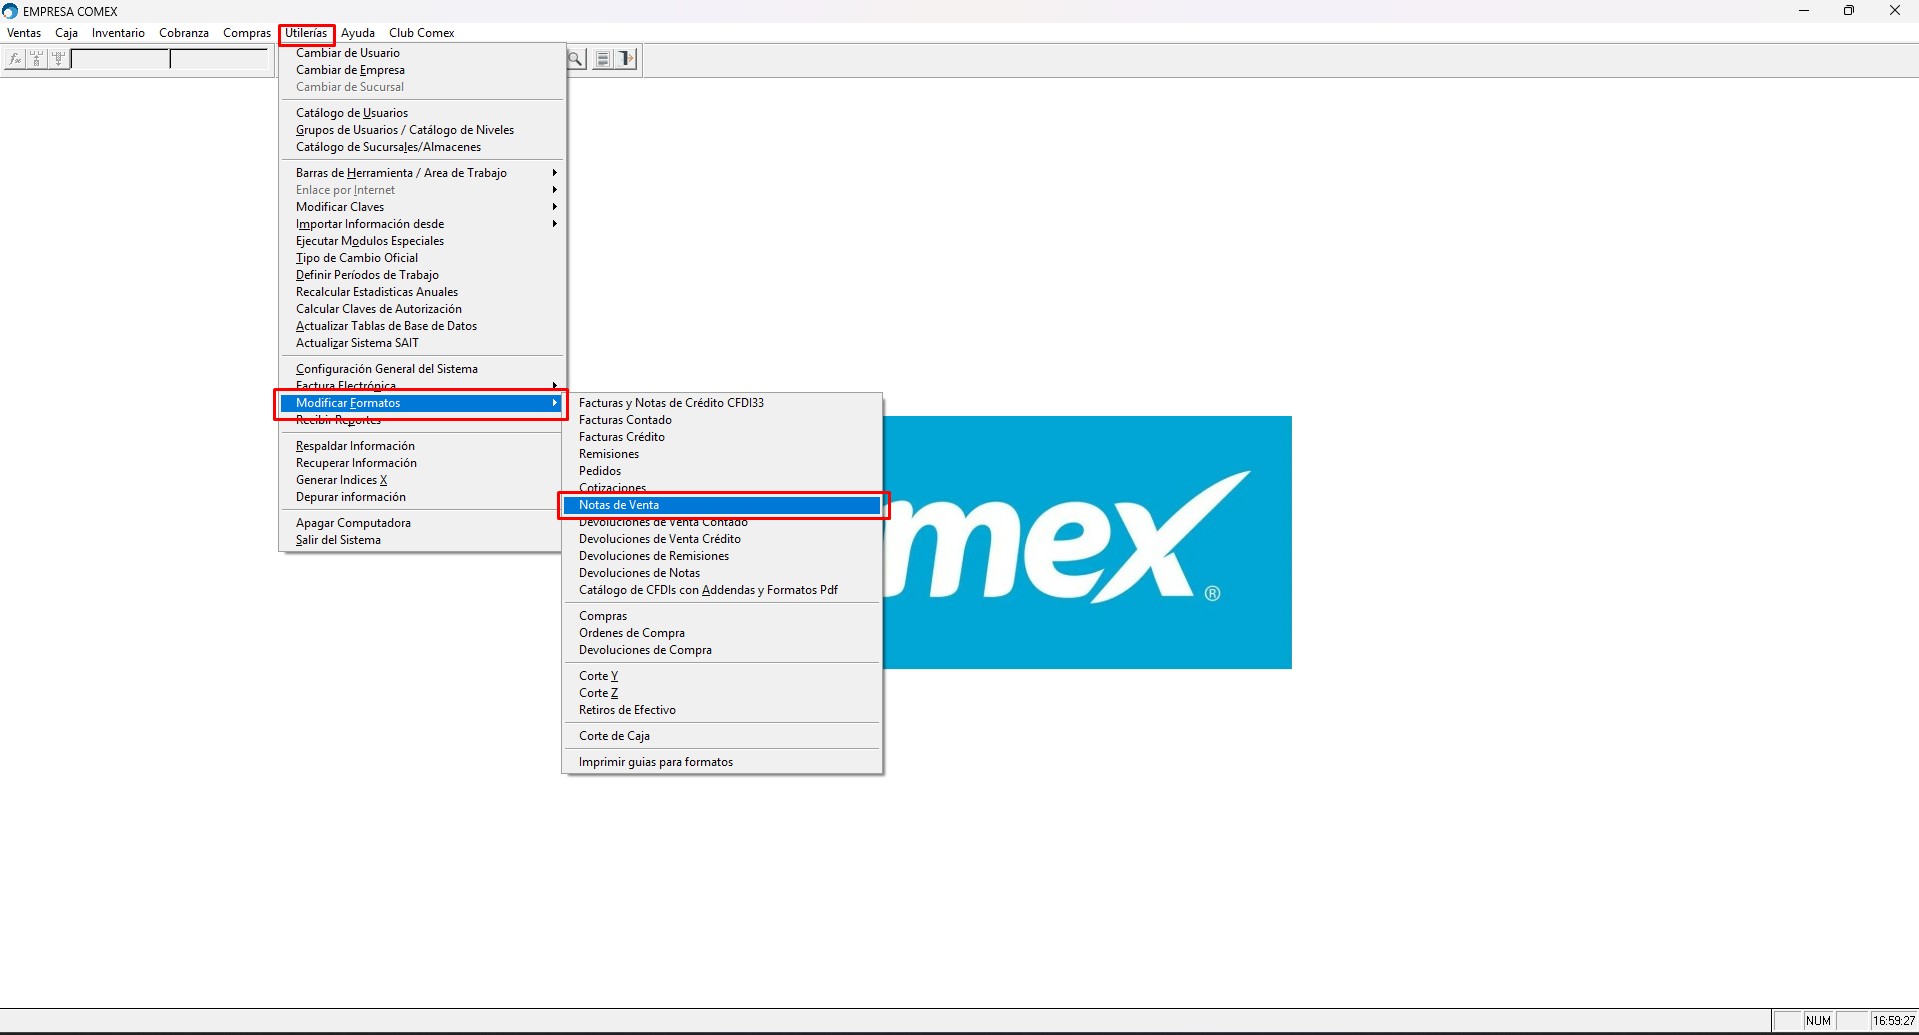The height and width of the screenshot is (1035, 1919).
Task: Choose Depurar información
Action: click(422, 497)
